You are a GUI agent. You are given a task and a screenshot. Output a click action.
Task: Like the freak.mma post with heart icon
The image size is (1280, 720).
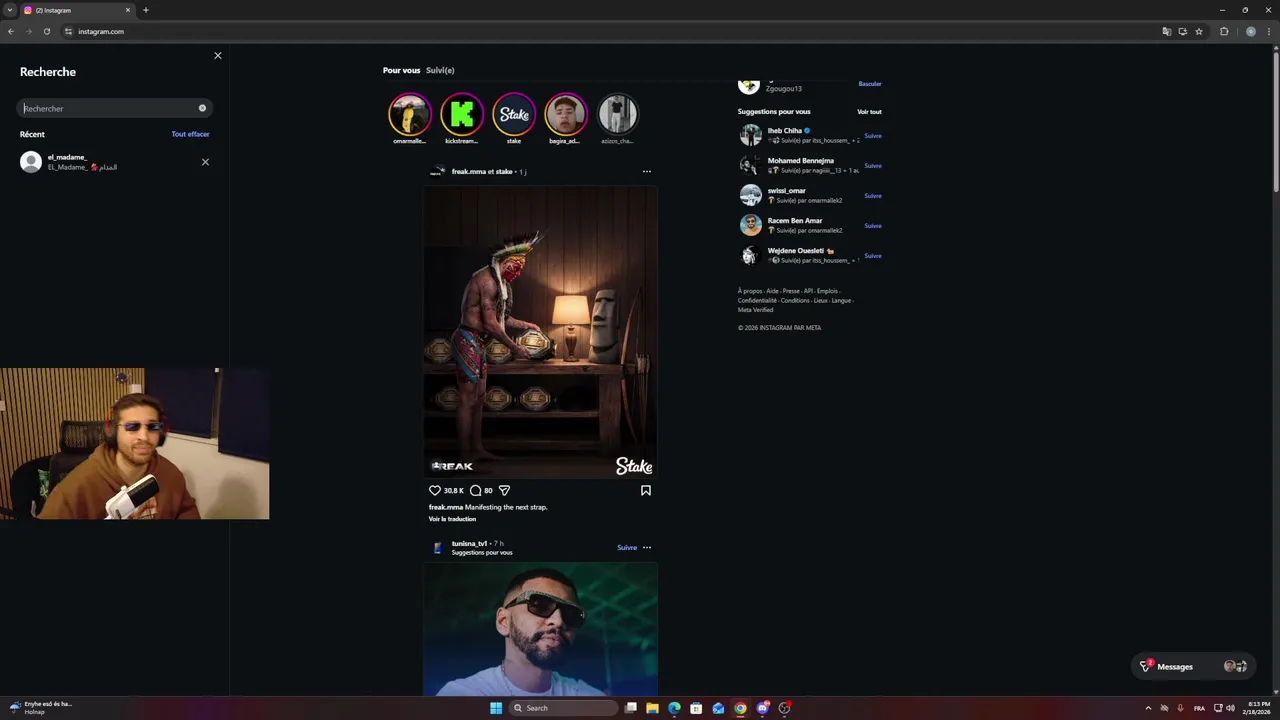click(x=435, y=491)
